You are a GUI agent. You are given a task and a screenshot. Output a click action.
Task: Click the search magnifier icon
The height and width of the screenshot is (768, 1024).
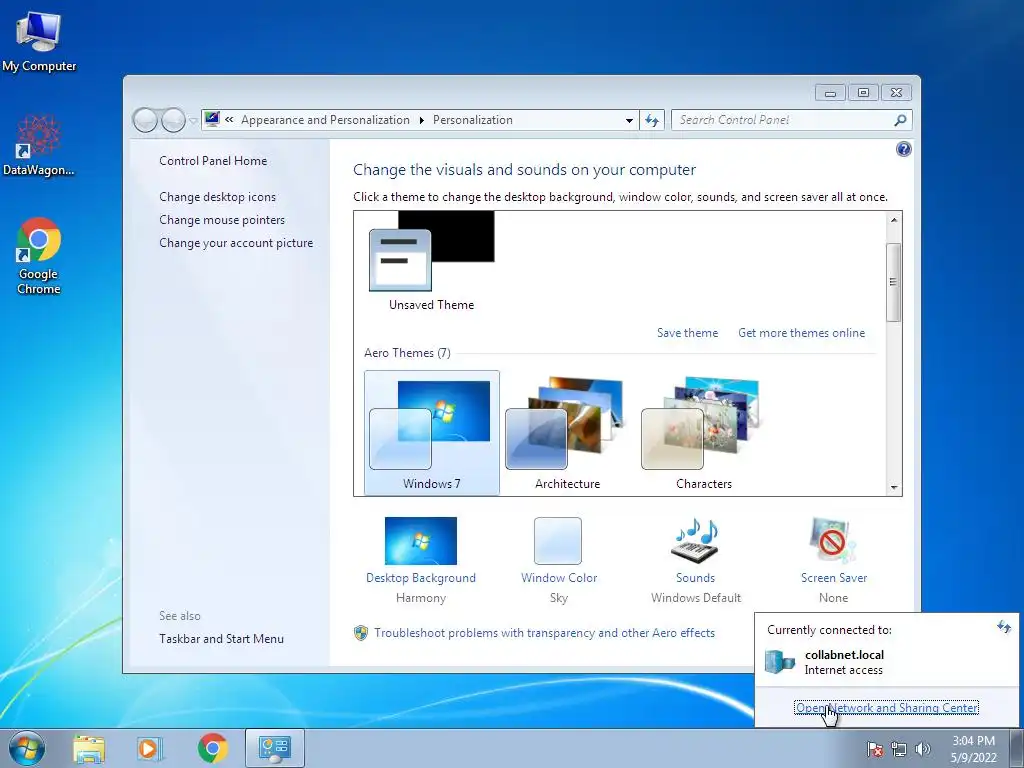901,120
